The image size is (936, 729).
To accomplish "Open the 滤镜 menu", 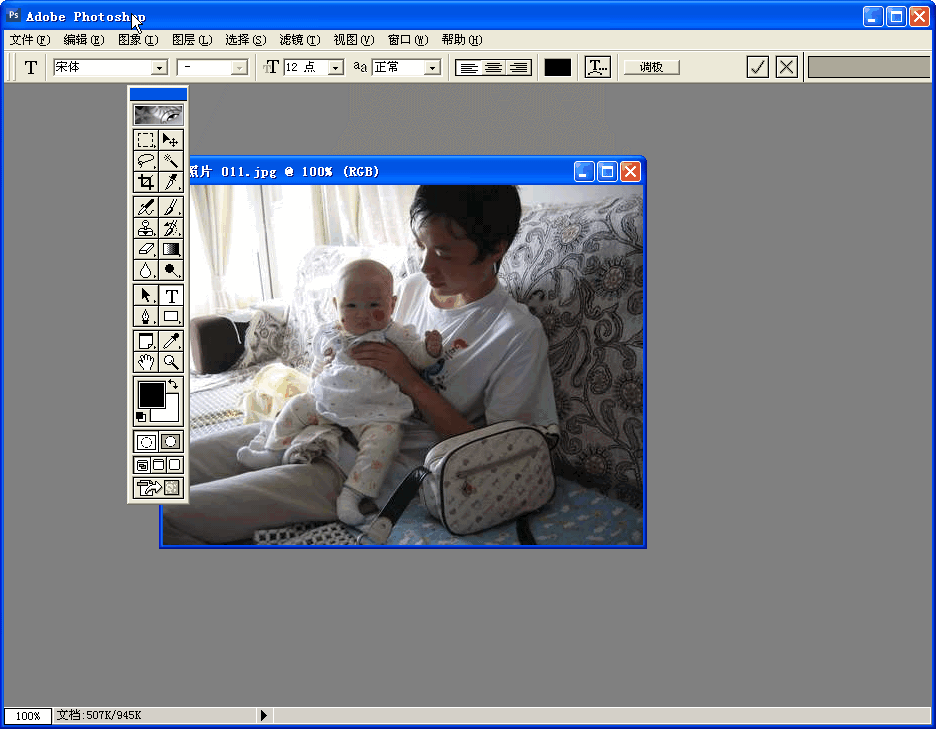I will coord(298,40).
